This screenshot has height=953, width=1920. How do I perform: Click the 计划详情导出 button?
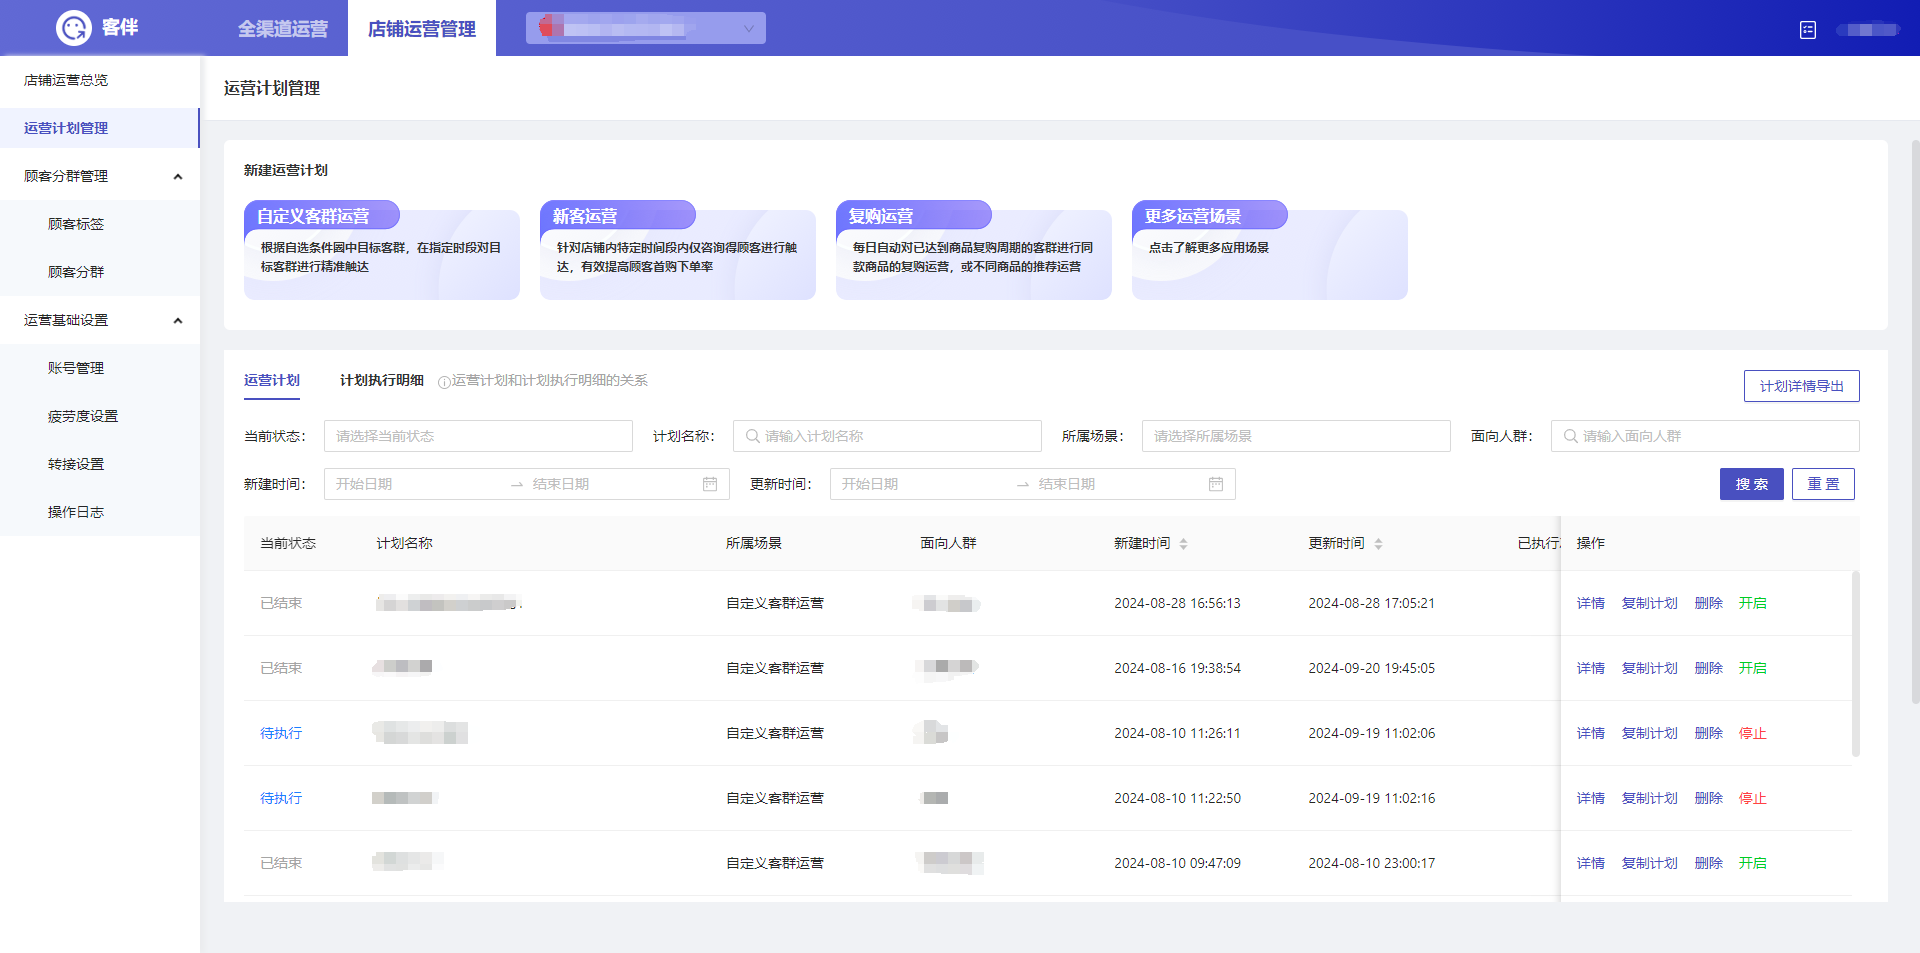coord(1802,386)
